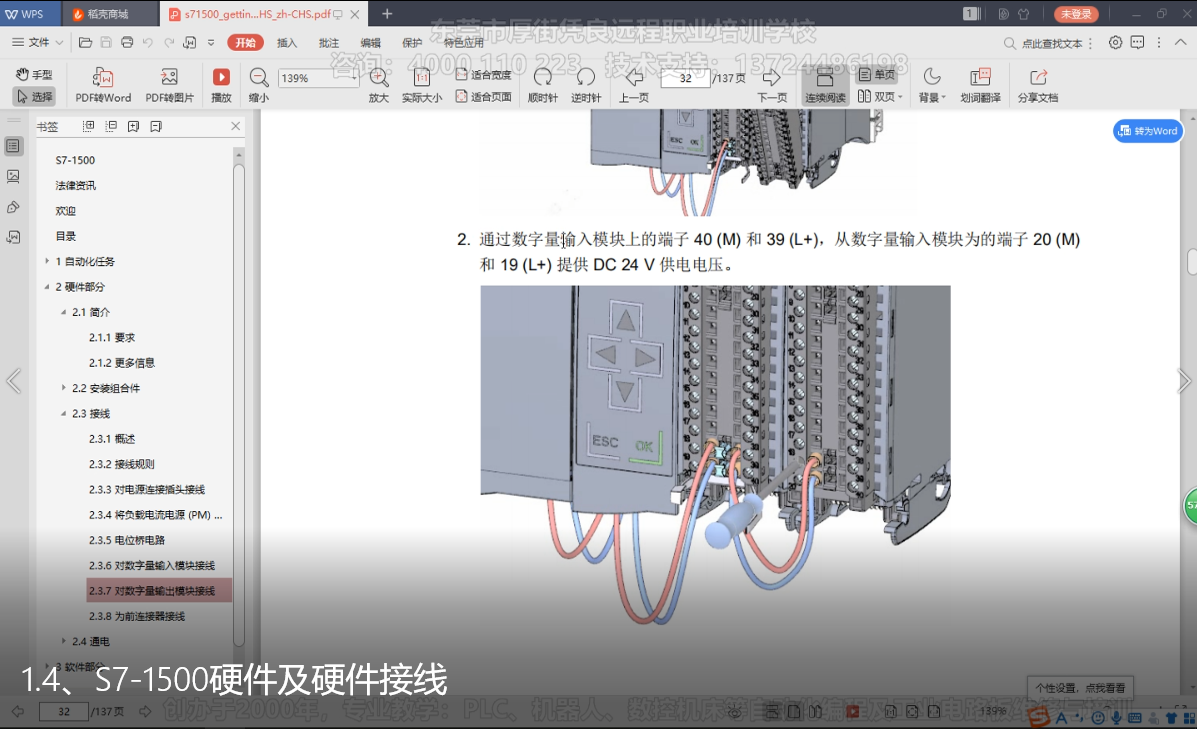This screenshot has width=1197, height=729.
Task: Go to previous page (上一页)
Action: click(634, 85)
